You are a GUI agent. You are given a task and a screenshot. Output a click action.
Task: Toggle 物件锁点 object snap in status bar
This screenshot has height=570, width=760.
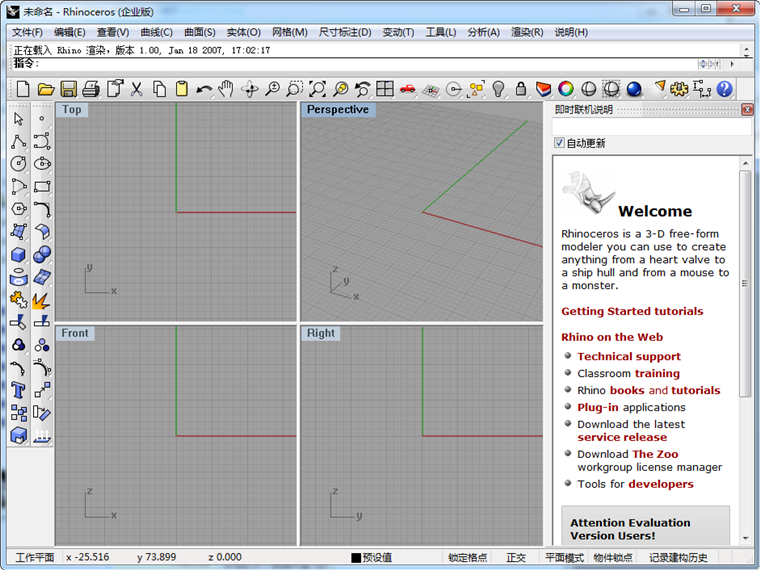613,557
